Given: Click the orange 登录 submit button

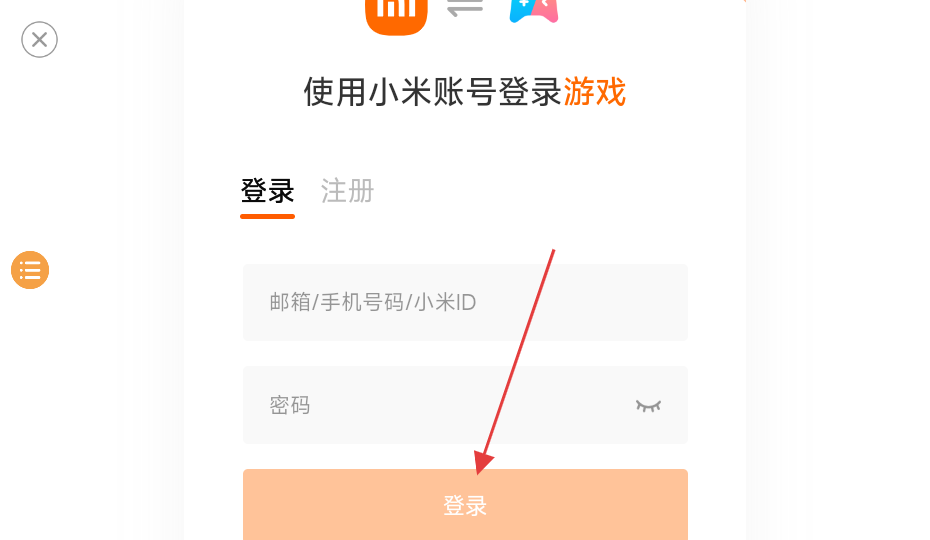Looking at the screenshot, I should (x=465, y=504).
